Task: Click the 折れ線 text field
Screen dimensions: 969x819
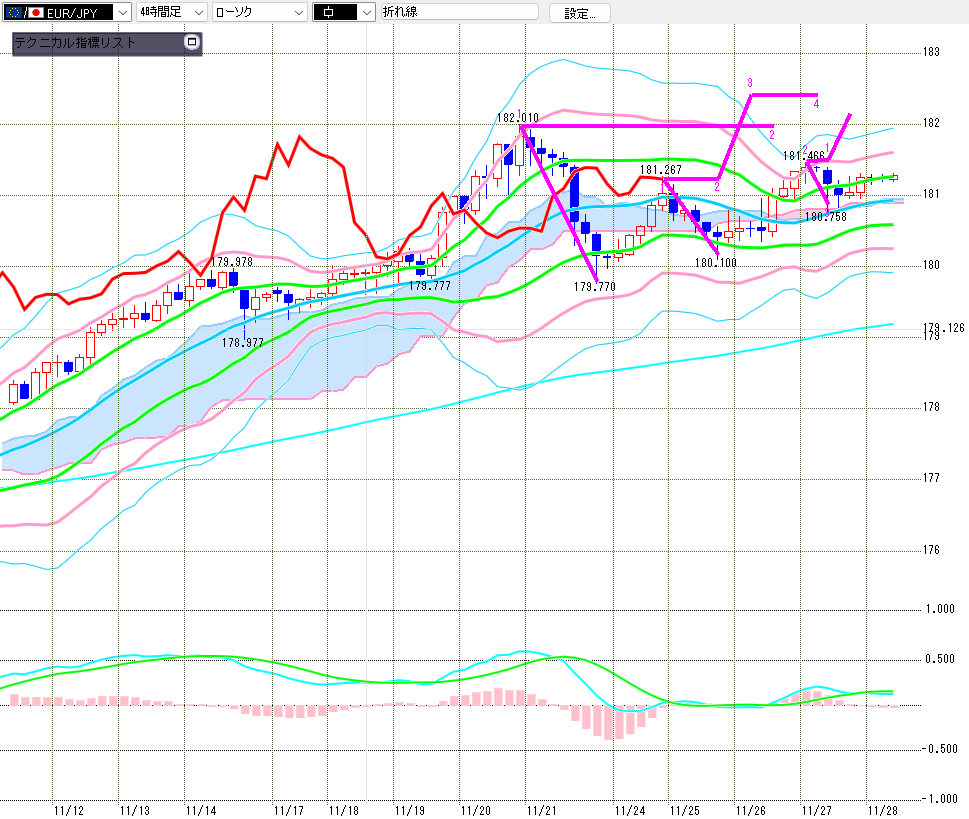Action: pos(460,12)
